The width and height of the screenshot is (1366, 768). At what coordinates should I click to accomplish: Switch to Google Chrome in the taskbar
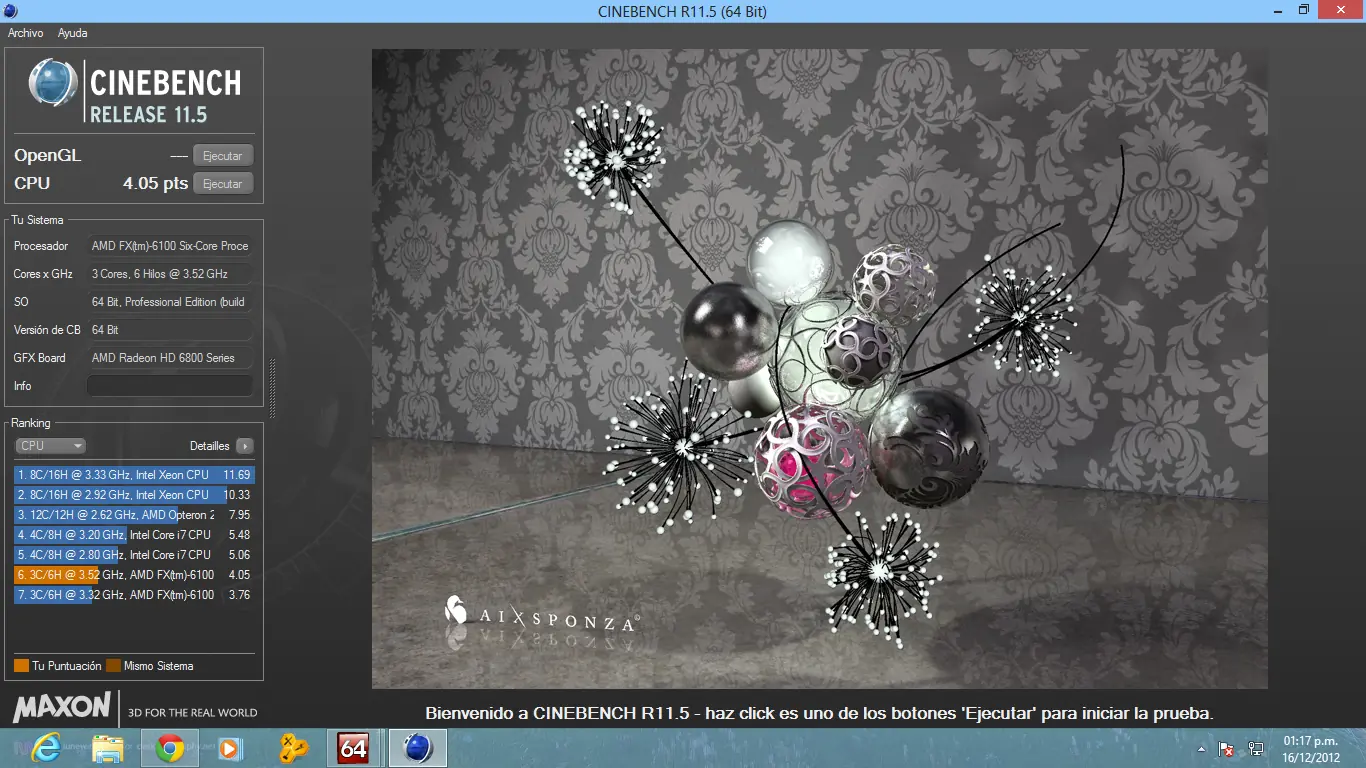pos(170,748)
